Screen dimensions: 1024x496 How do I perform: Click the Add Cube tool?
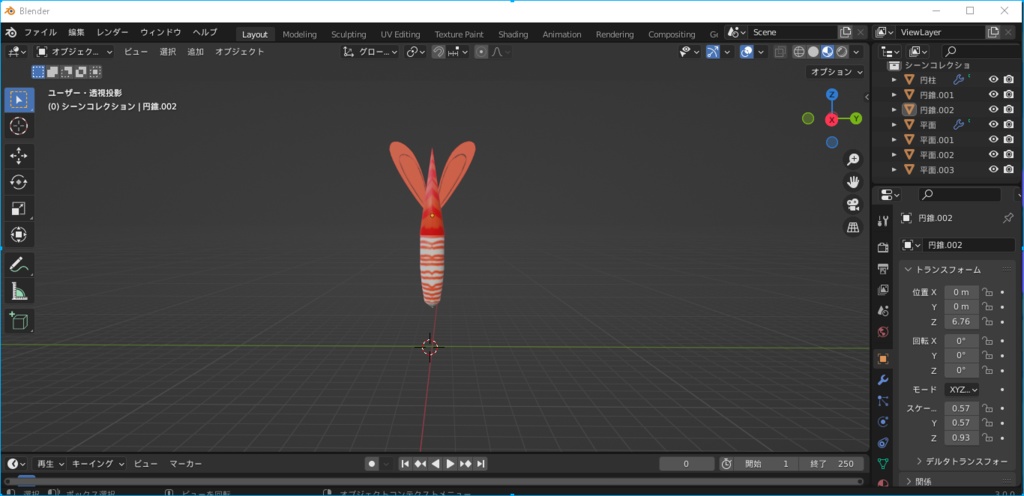(19, 321)
